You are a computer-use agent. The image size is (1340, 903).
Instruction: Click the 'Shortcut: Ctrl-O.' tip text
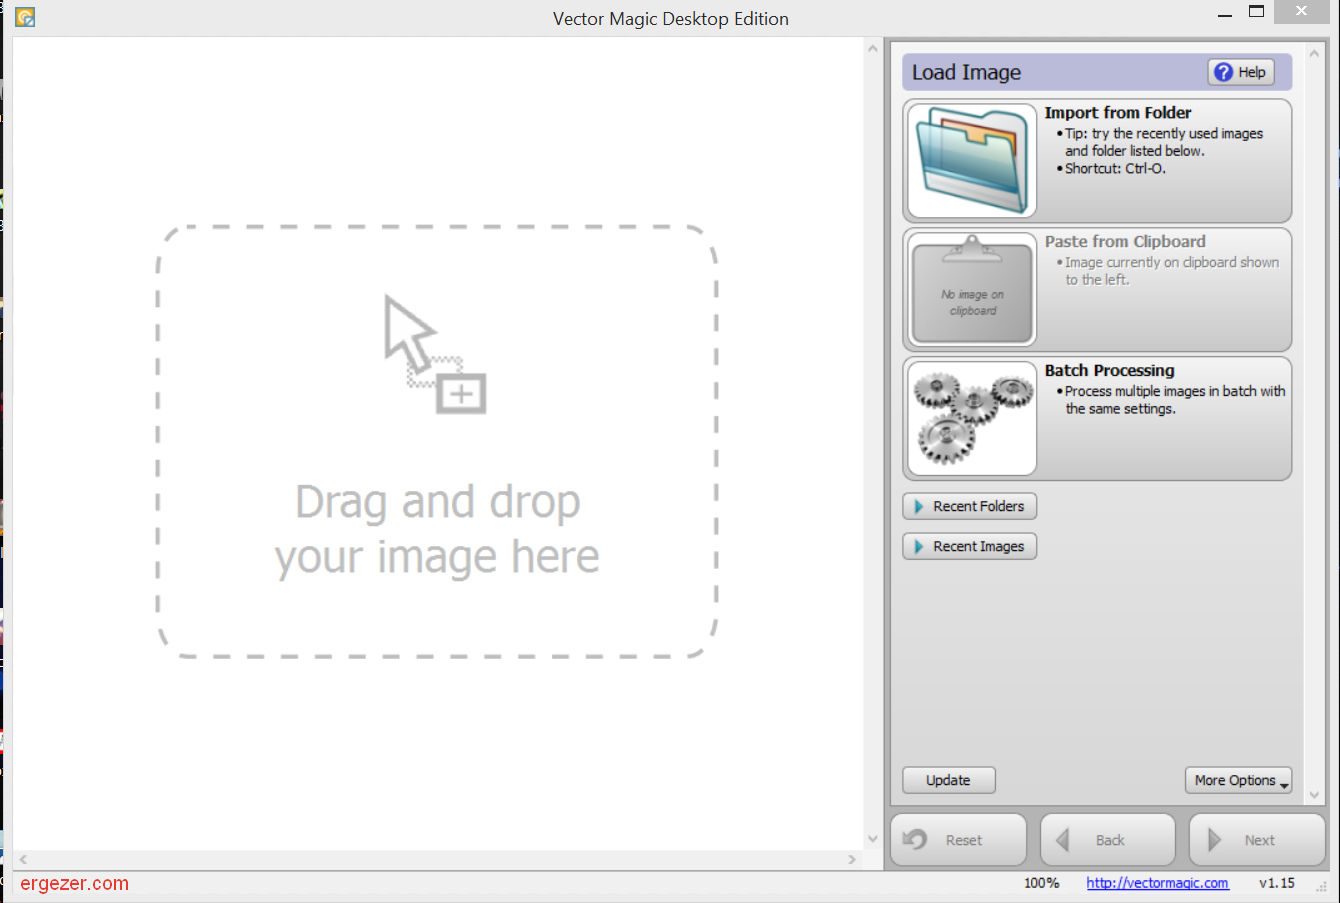click(x=1115, y=168)
